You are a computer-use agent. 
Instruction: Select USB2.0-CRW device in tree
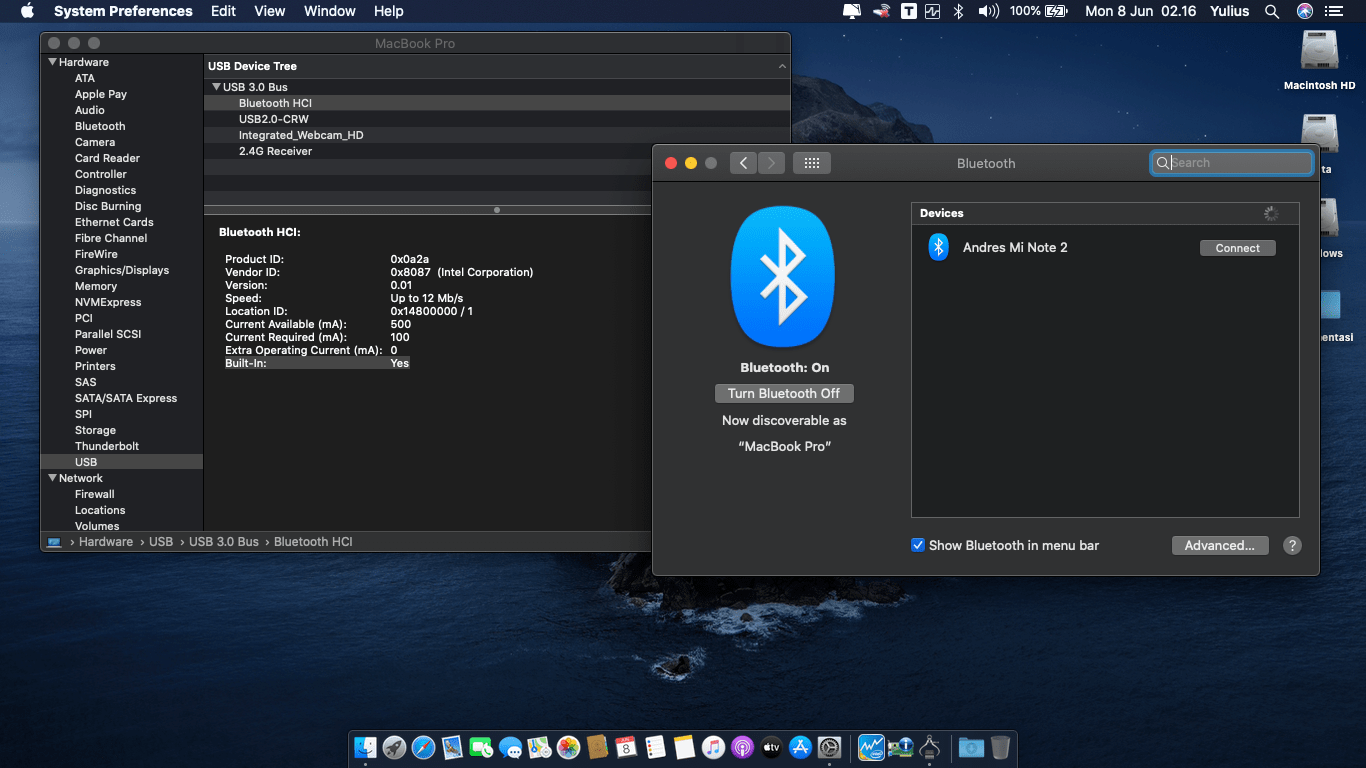point(497,119)
